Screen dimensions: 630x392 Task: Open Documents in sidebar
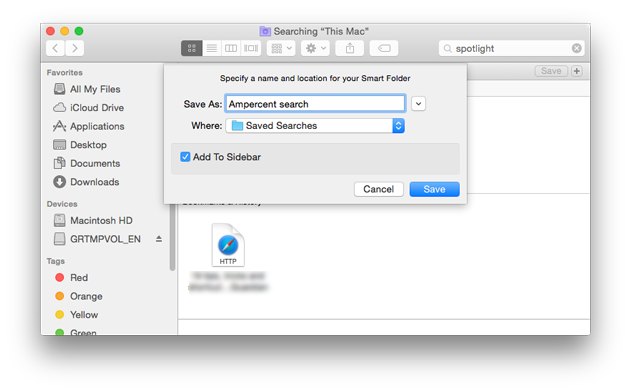[x=87, y=163]
